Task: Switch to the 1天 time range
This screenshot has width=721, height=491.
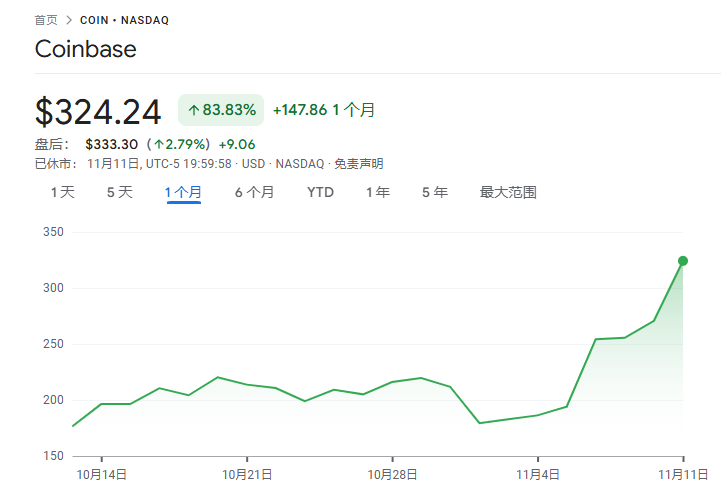Action: click(x=62, y=192)
